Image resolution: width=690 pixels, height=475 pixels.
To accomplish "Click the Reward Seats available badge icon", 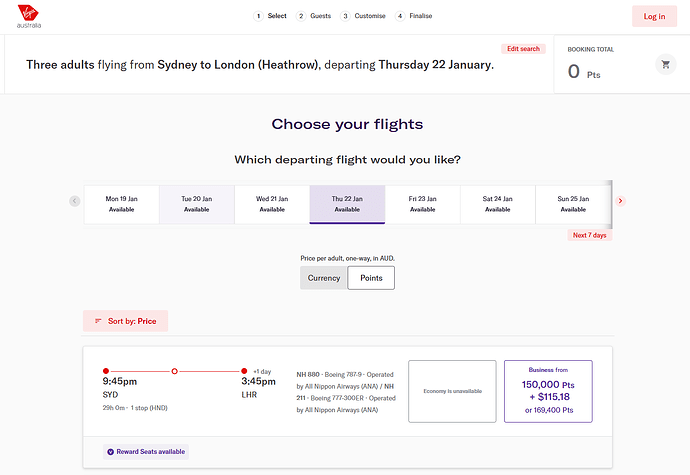I will [110, 452].
